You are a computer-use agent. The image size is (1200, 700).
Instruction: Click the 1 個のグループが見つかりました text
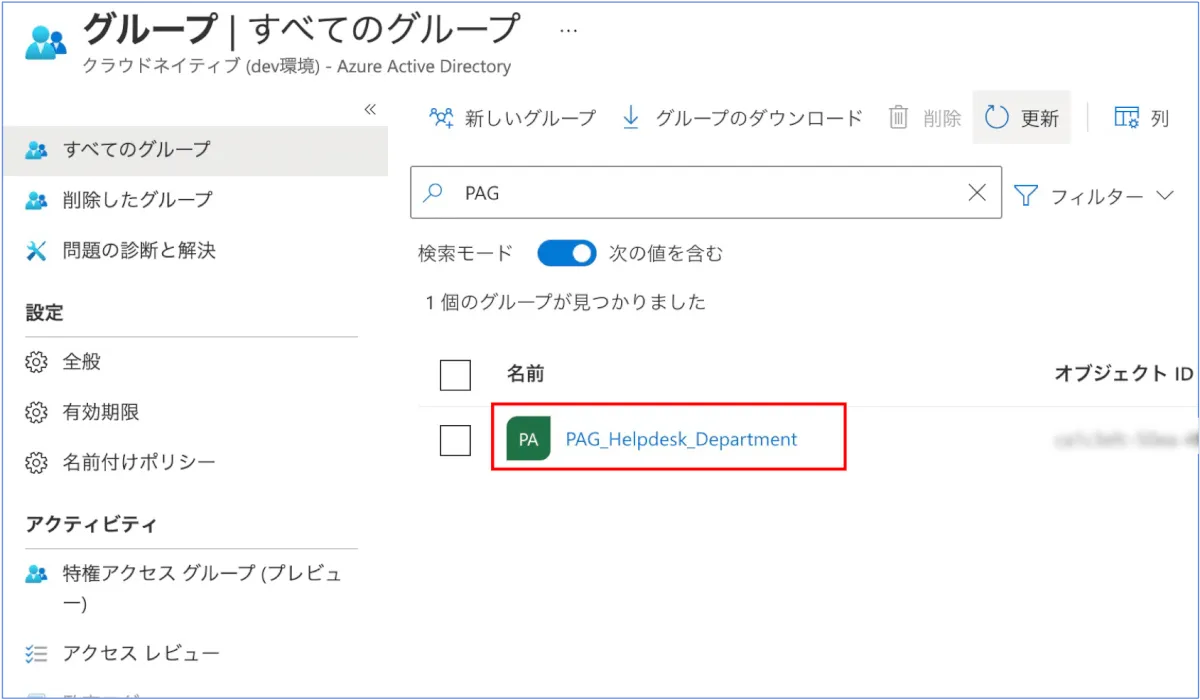click(x=566, y=302)
